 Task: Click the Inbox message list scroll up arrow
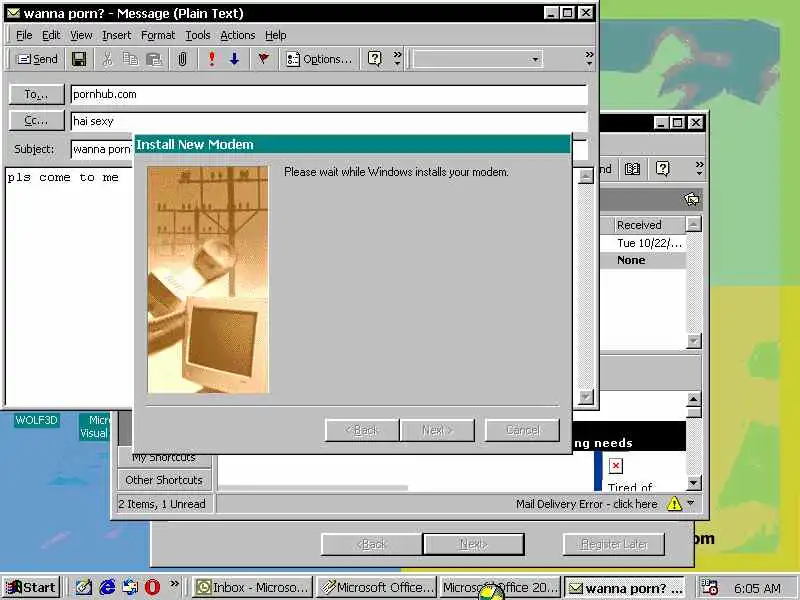point(694,223)
